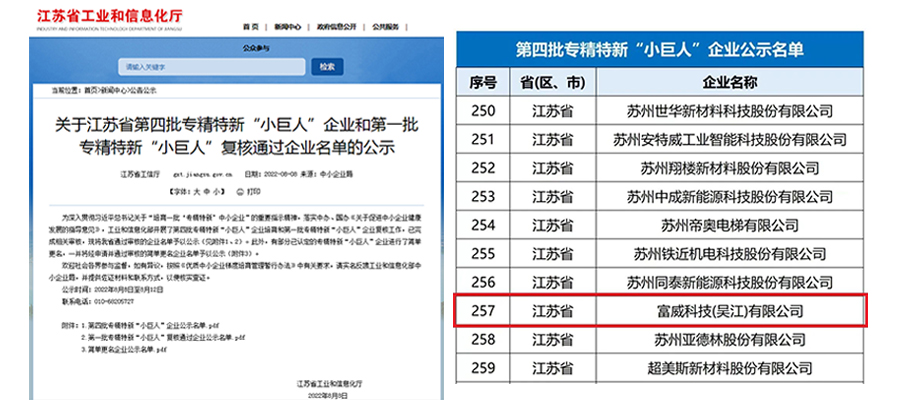Open the 首页 navigation item
This screenshot has width=900, height=400.
click(250, 27)
